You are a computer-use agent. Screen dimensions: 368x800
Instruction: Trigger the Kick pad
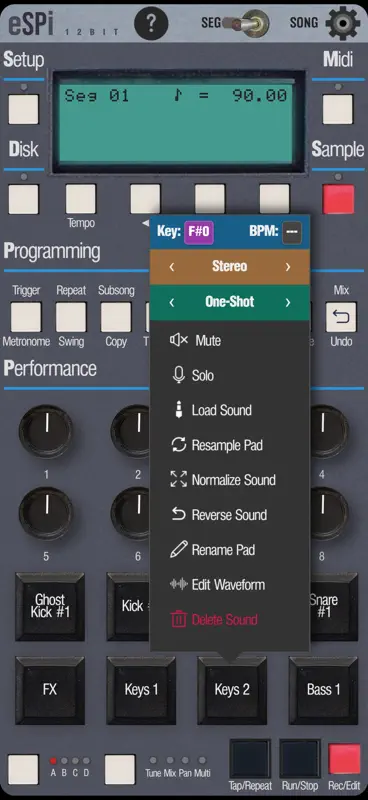[x=128, y=606]
